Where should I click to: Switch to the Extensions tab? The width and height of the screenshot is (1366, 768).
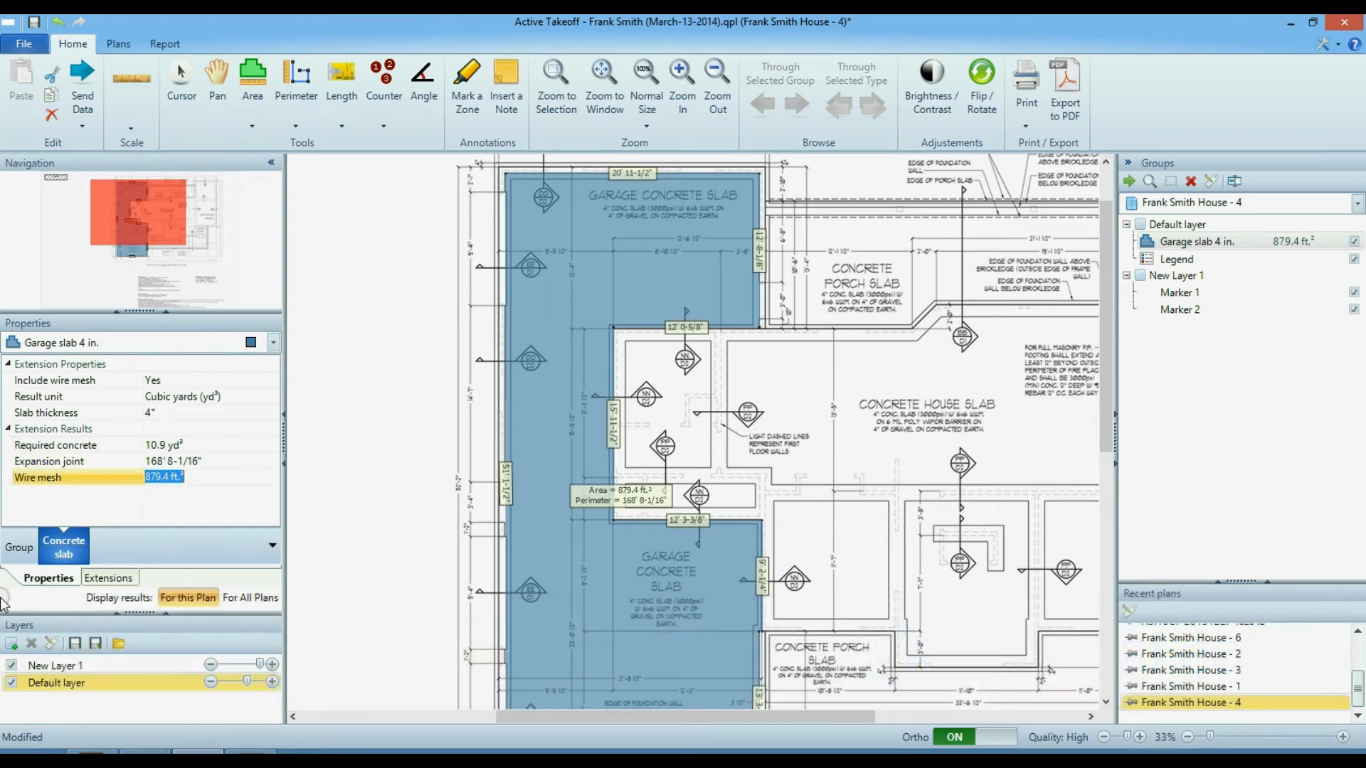coord(108,578)
